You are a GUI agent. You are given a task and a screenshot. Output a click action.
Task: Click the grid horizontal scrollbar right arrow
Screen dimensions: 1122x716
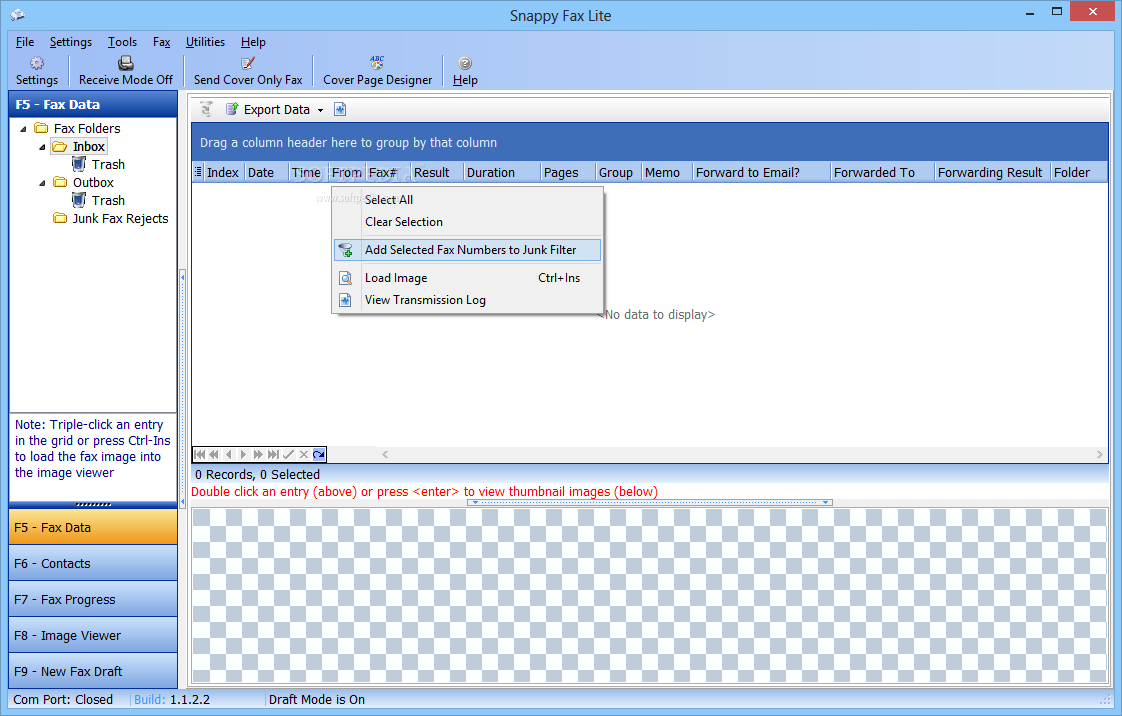[1100, 454]
